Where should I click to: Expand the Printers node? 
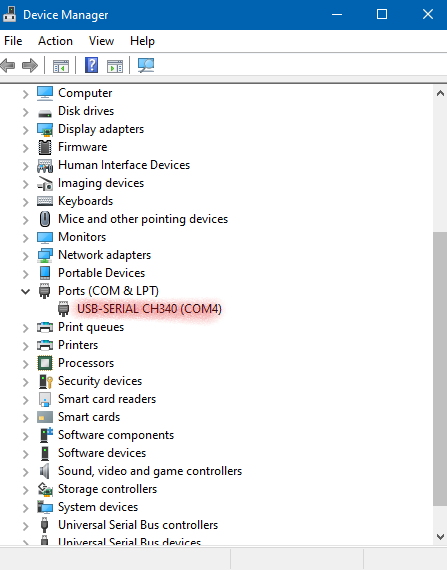tap(25, 346)
